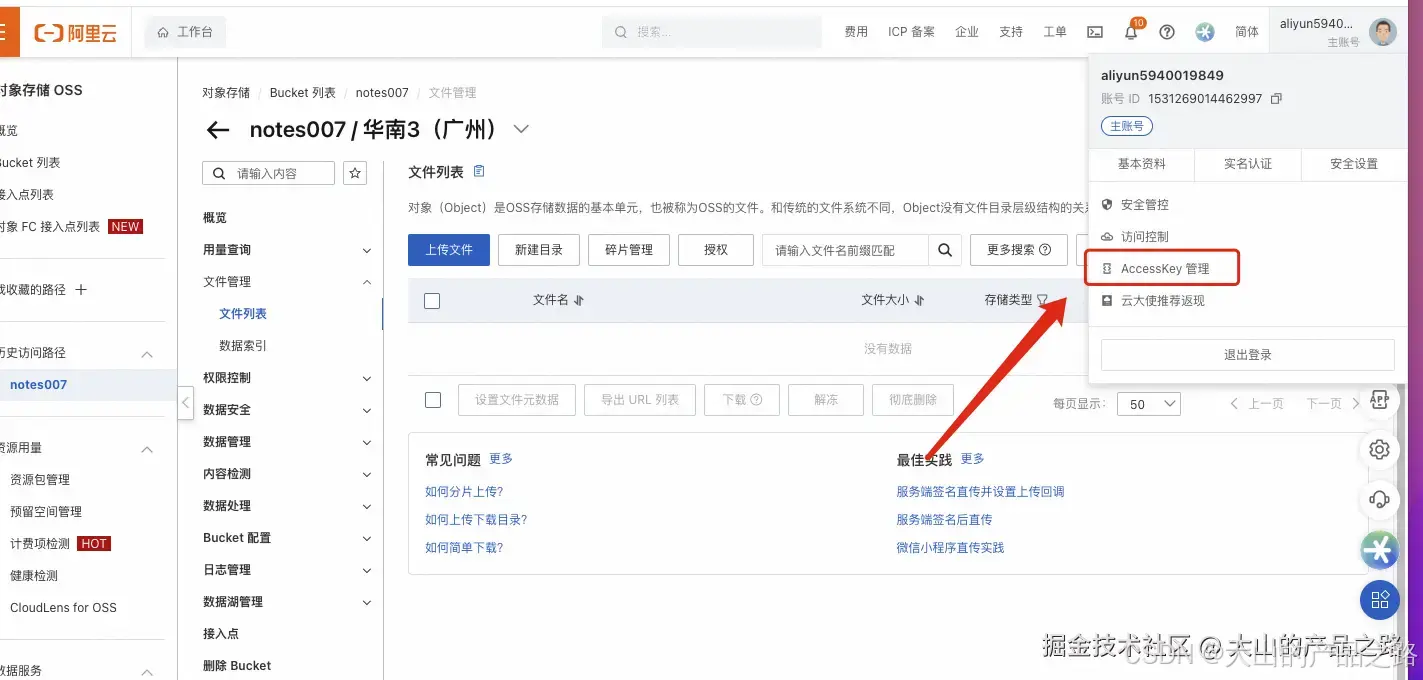
Task: Open the 费用 top menu
Action: (x=856, y=32)
